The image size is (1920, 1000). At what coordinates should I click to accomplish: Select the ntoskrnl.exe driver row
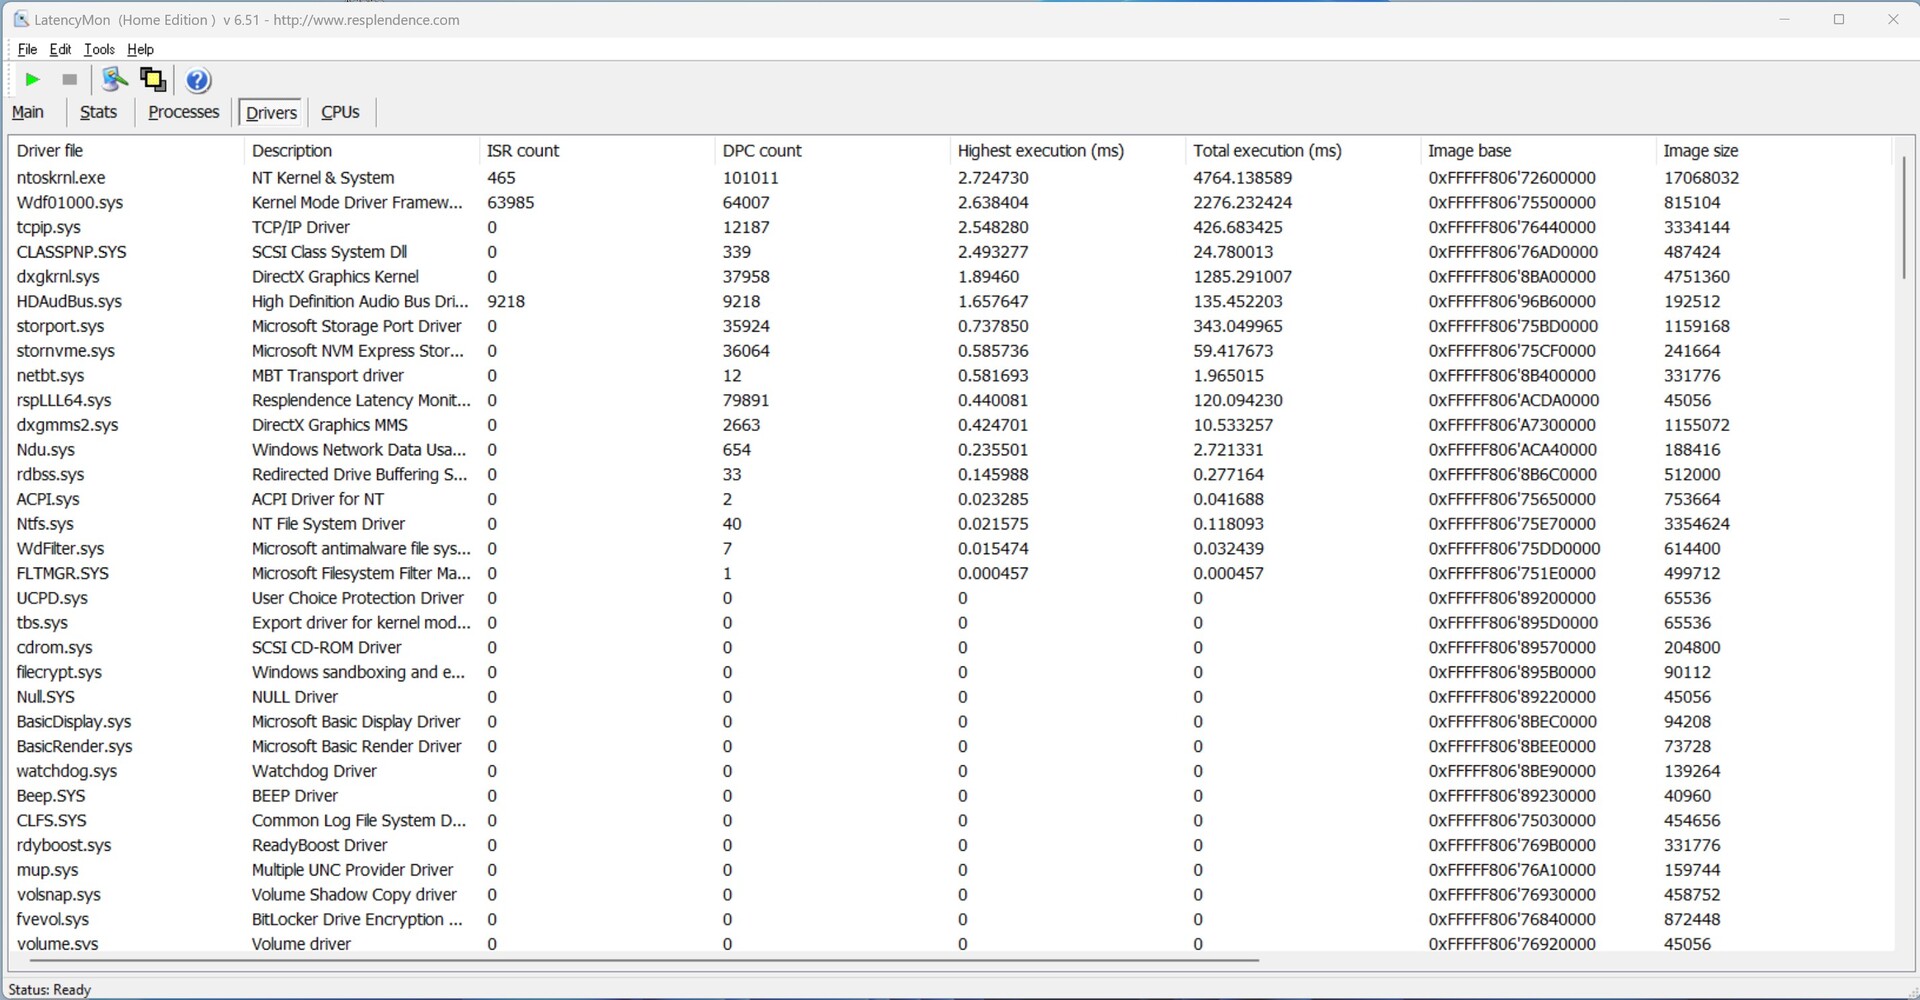tap(950, 178)
